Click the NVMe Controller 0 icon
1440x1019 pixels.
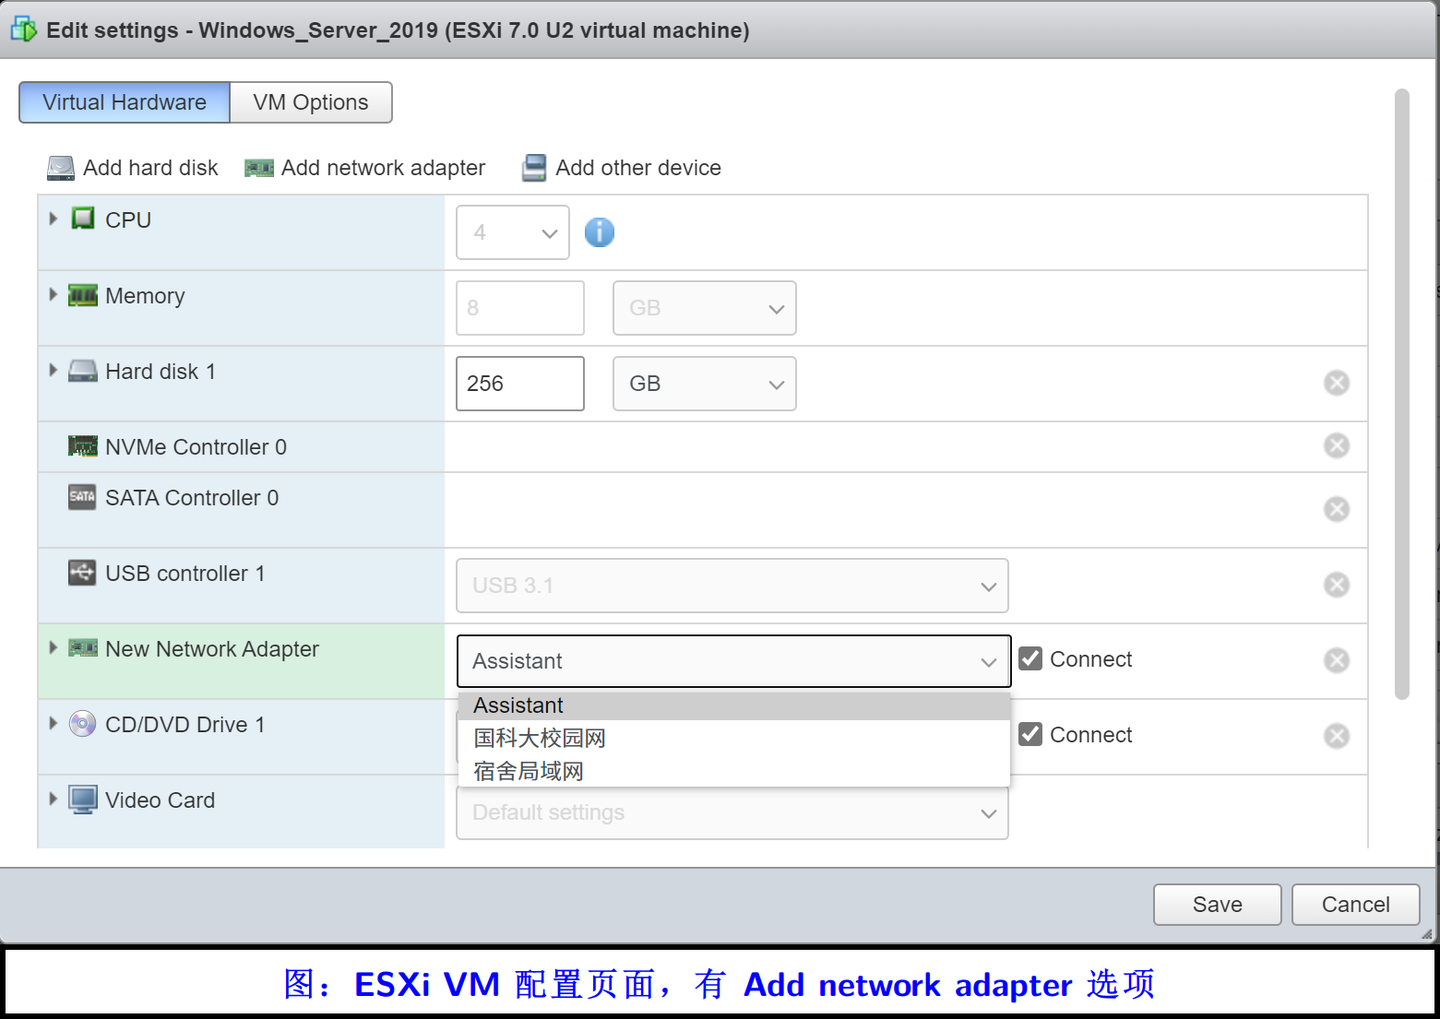point(83,446)
